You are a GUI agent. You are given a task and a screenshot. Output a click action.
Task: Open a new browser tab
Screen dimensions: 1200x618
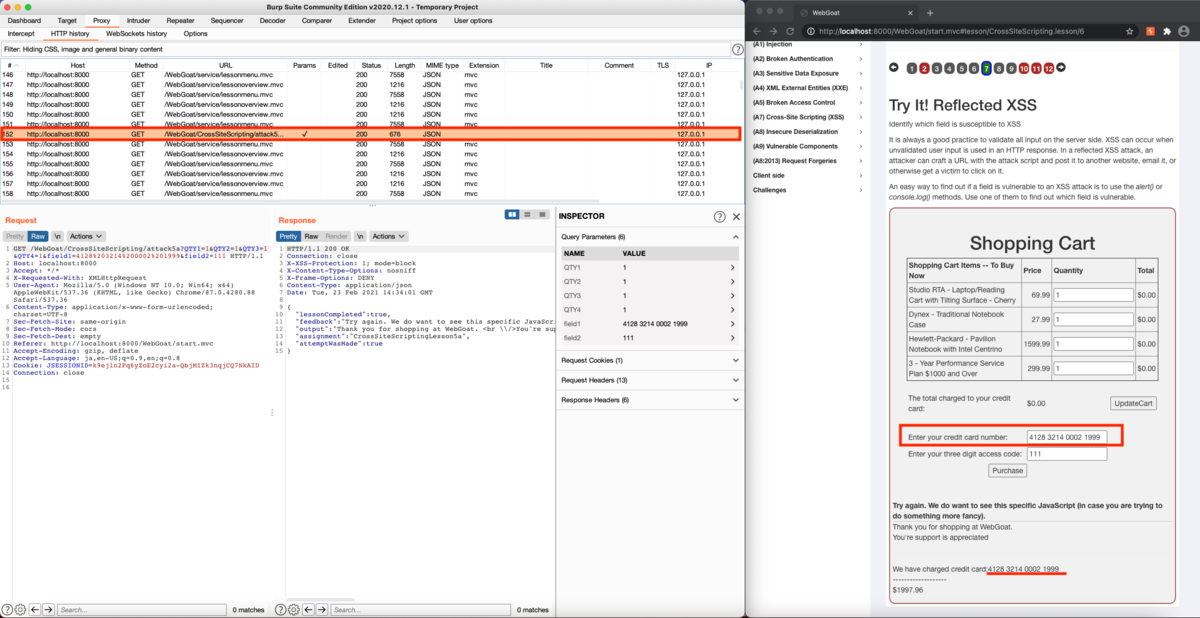pos(930,12)
